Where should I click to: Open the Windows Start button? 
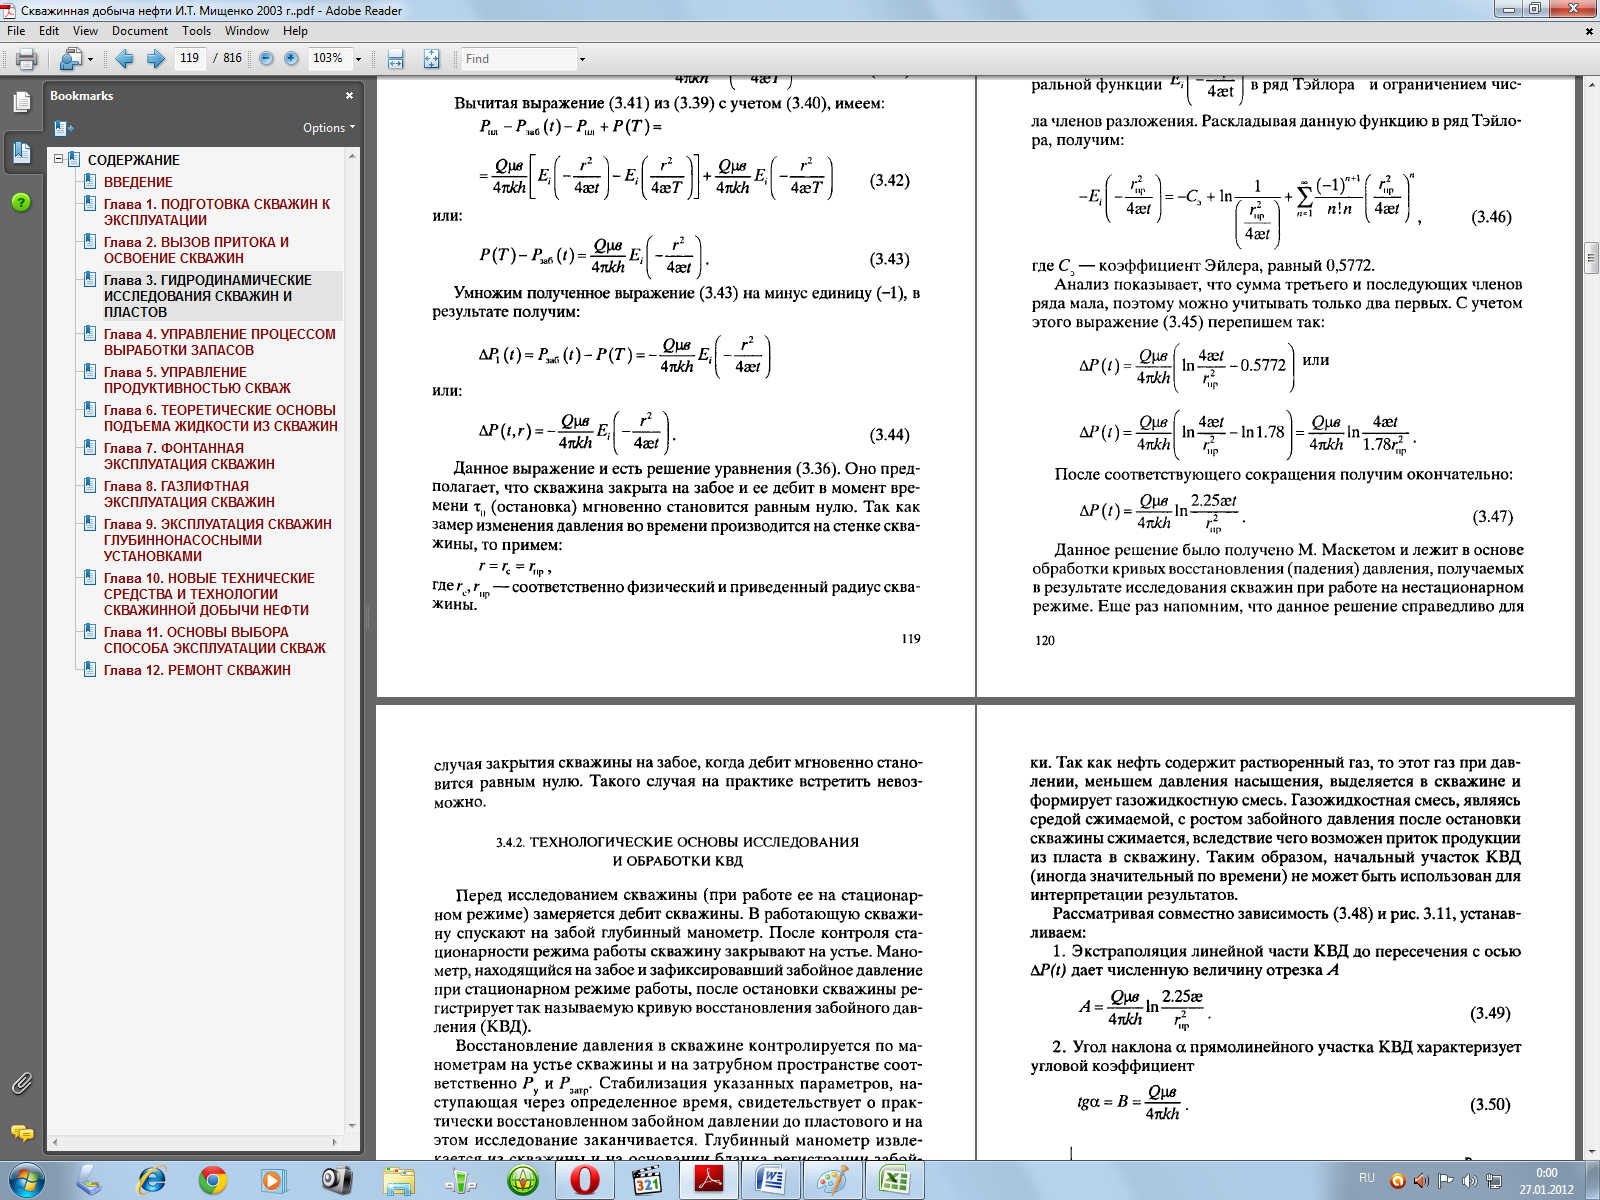coord(27,1181)
